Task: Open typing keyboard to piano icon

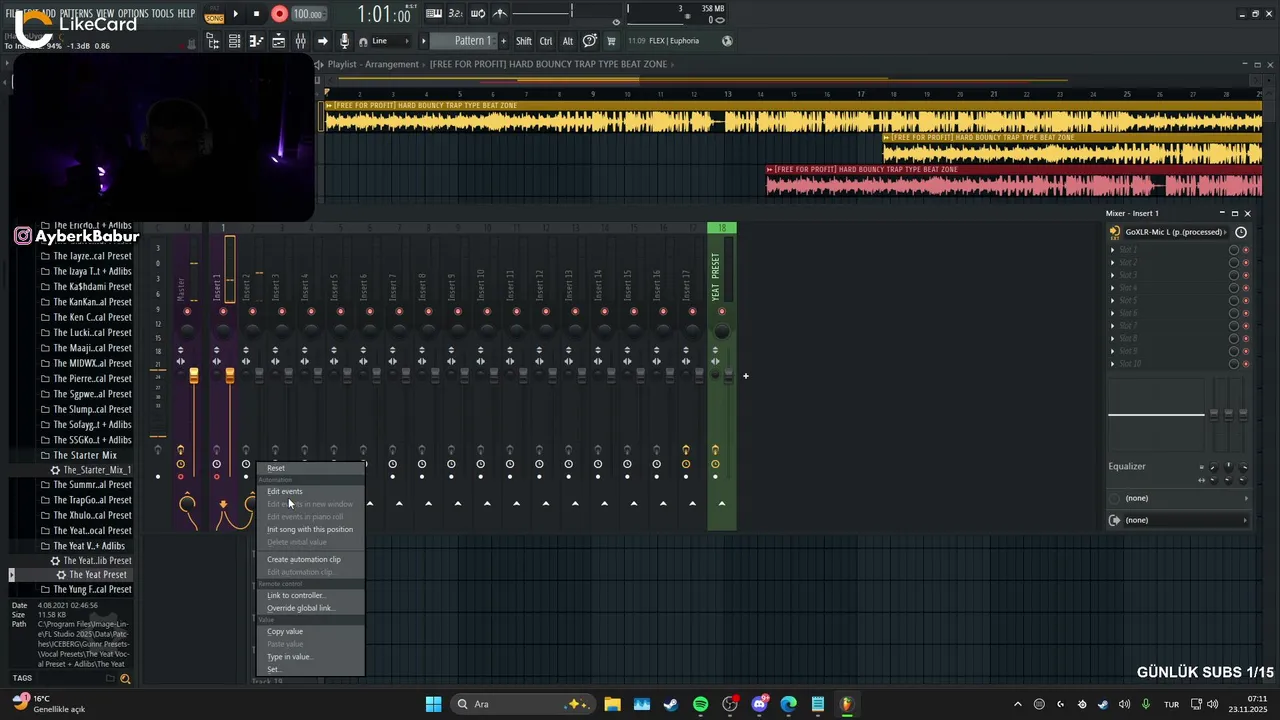Action: 434,14
